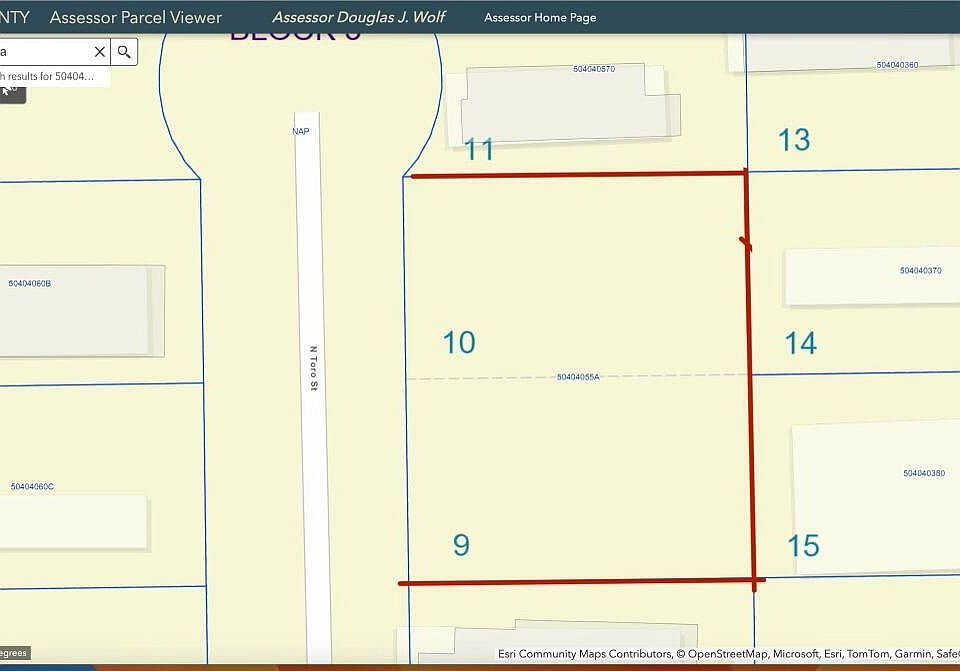This screenshot has width=960, height=671.
Task: Click lot number 9 on map
Action: (x=462, y=545)
